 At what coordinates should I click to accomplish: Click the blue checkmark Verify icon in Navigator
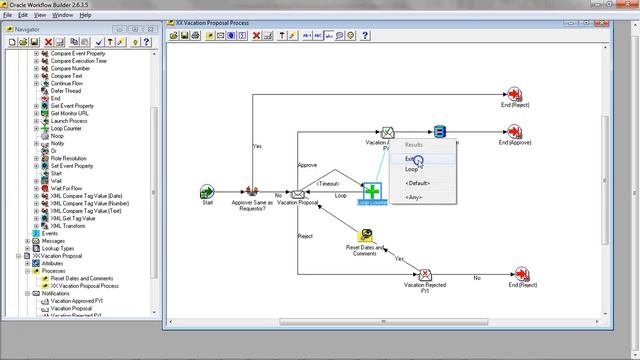coord(99,42)
